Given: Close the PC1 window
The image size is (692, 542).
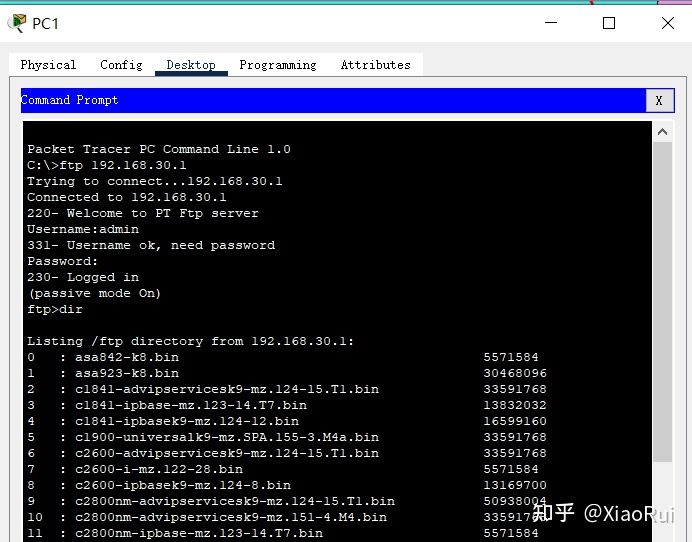Looking at the screenshot, I should click(668, 23).
